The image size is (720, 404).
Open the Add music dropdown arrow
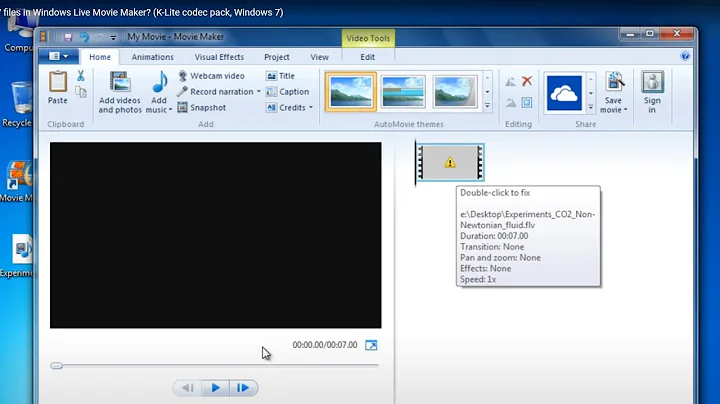[x=170, y=110]
